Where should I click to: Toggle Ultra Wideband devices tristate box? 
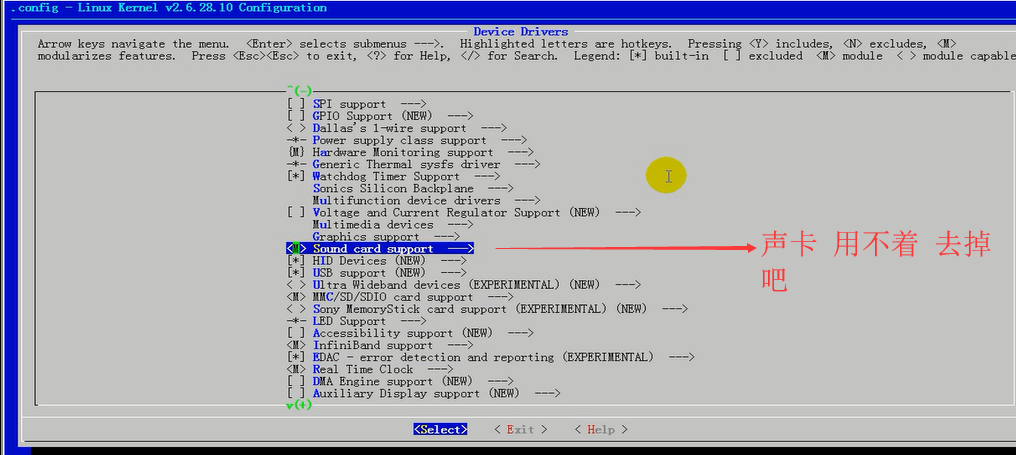(x=295, y=285)
